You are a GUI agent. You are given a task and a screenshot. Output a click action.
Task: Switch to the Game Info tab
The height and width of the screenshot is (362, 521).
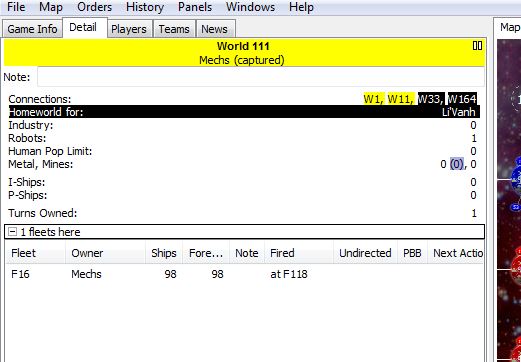[x=32, y=29]
